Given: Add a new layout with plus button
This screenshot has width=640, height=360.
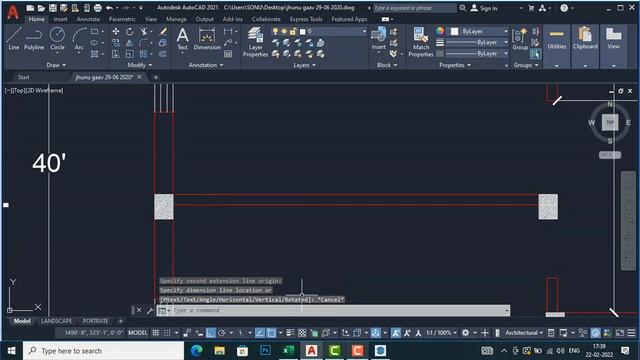Looking at the screenshot, I should [120, 321].
